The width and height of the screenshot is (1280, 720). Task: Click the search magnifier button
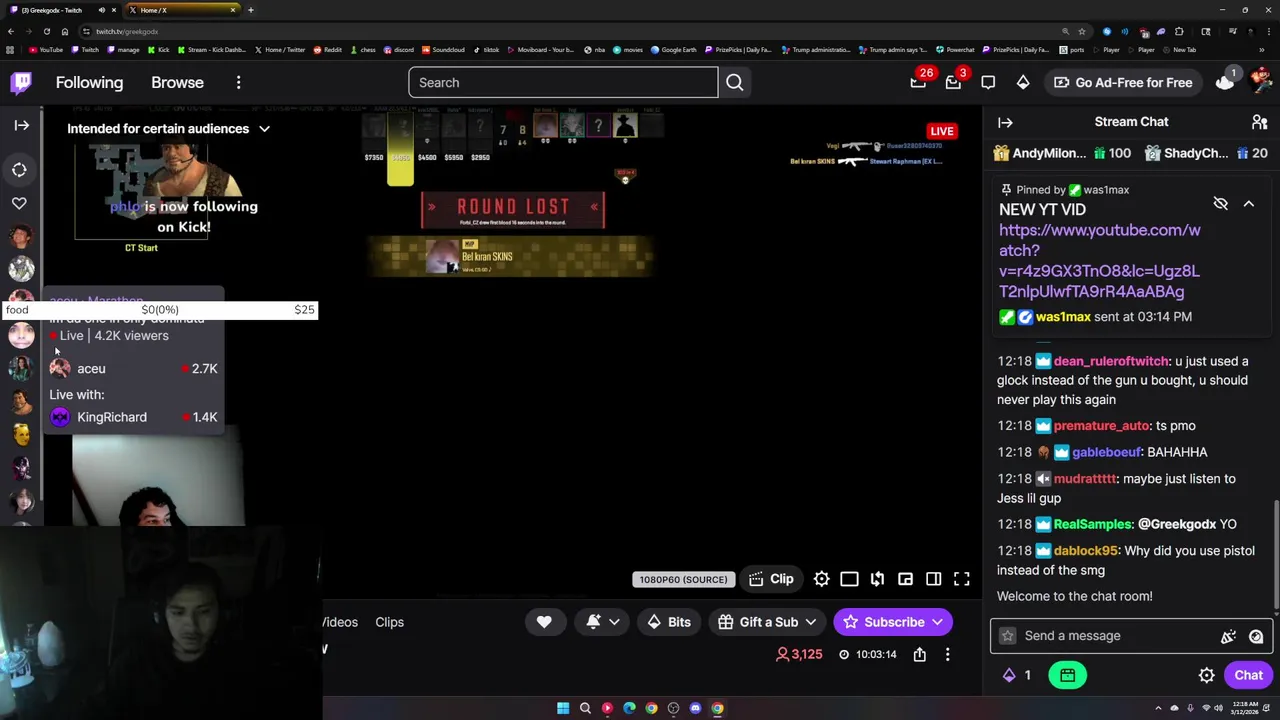coord(735,83)
